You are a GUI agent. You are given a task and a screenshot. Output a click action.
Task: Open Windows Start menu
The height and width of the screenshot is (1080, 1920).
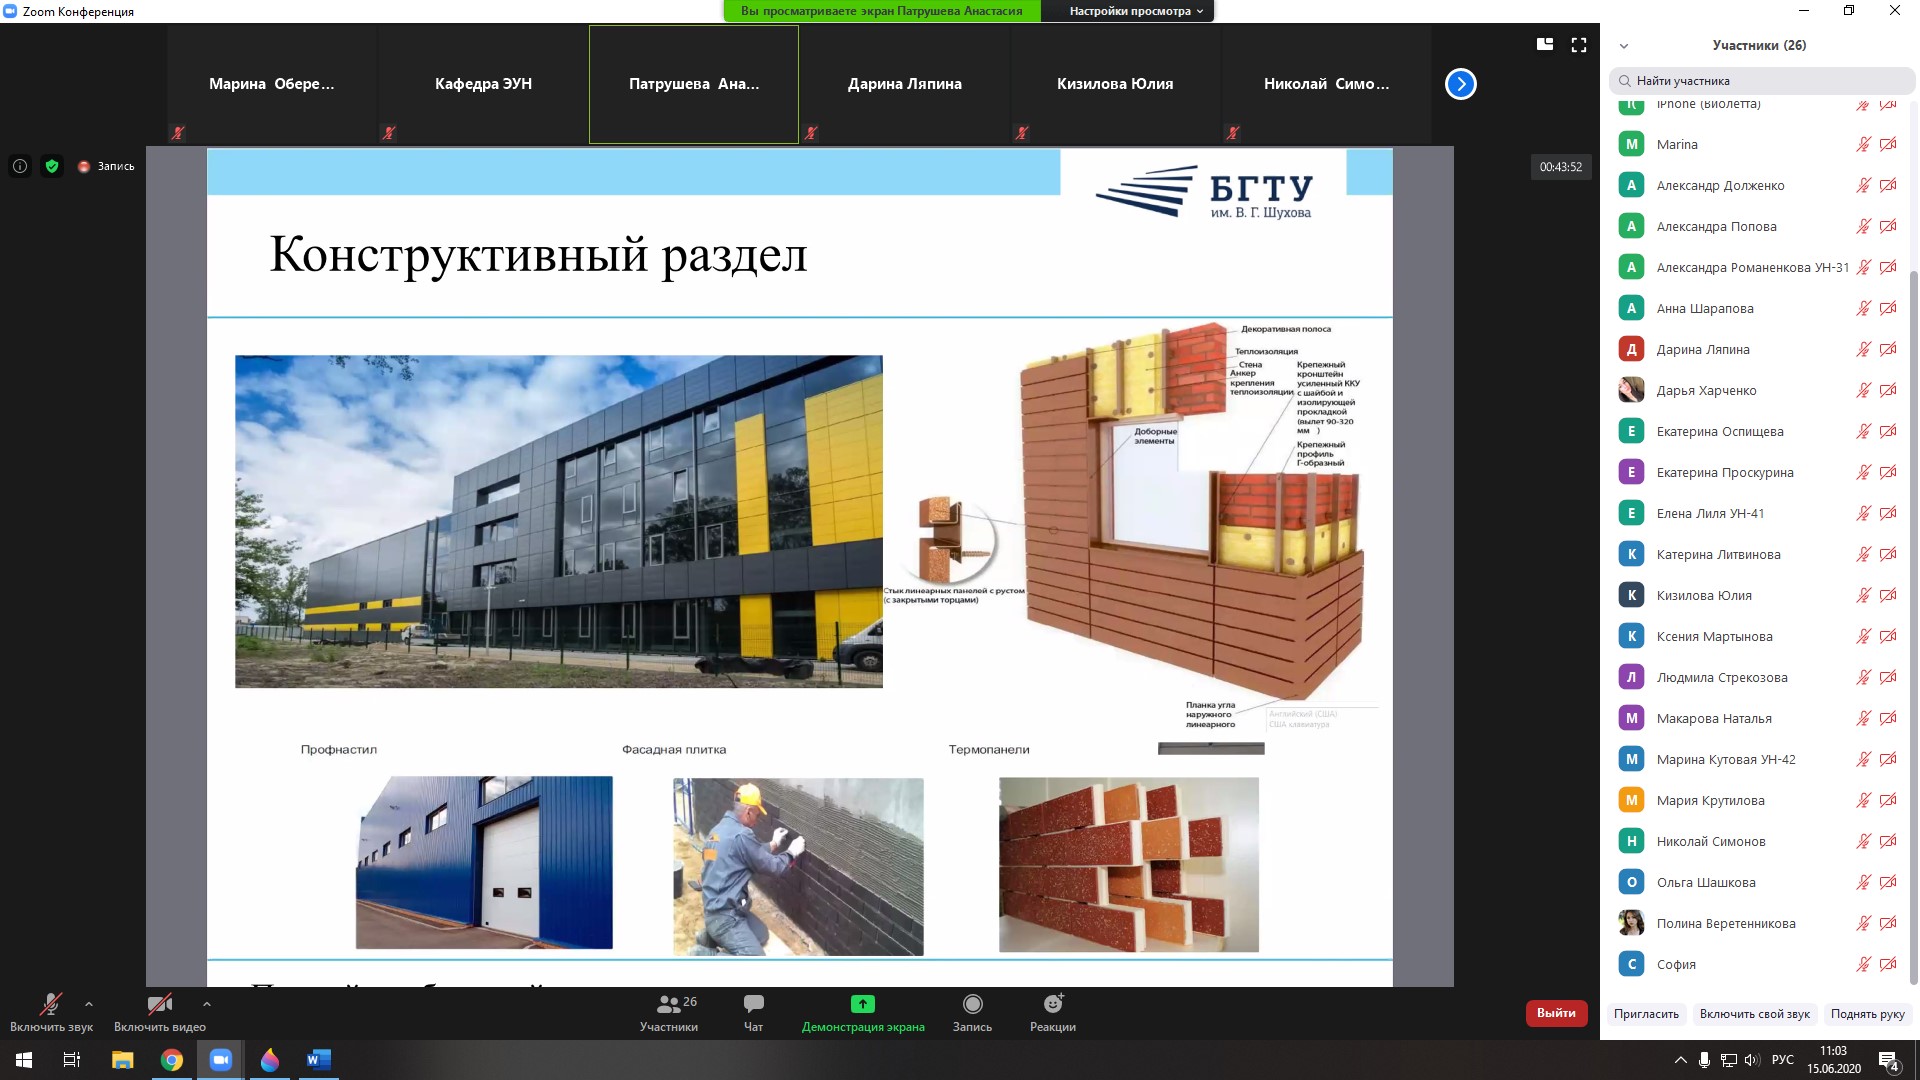pos(24,1060)
